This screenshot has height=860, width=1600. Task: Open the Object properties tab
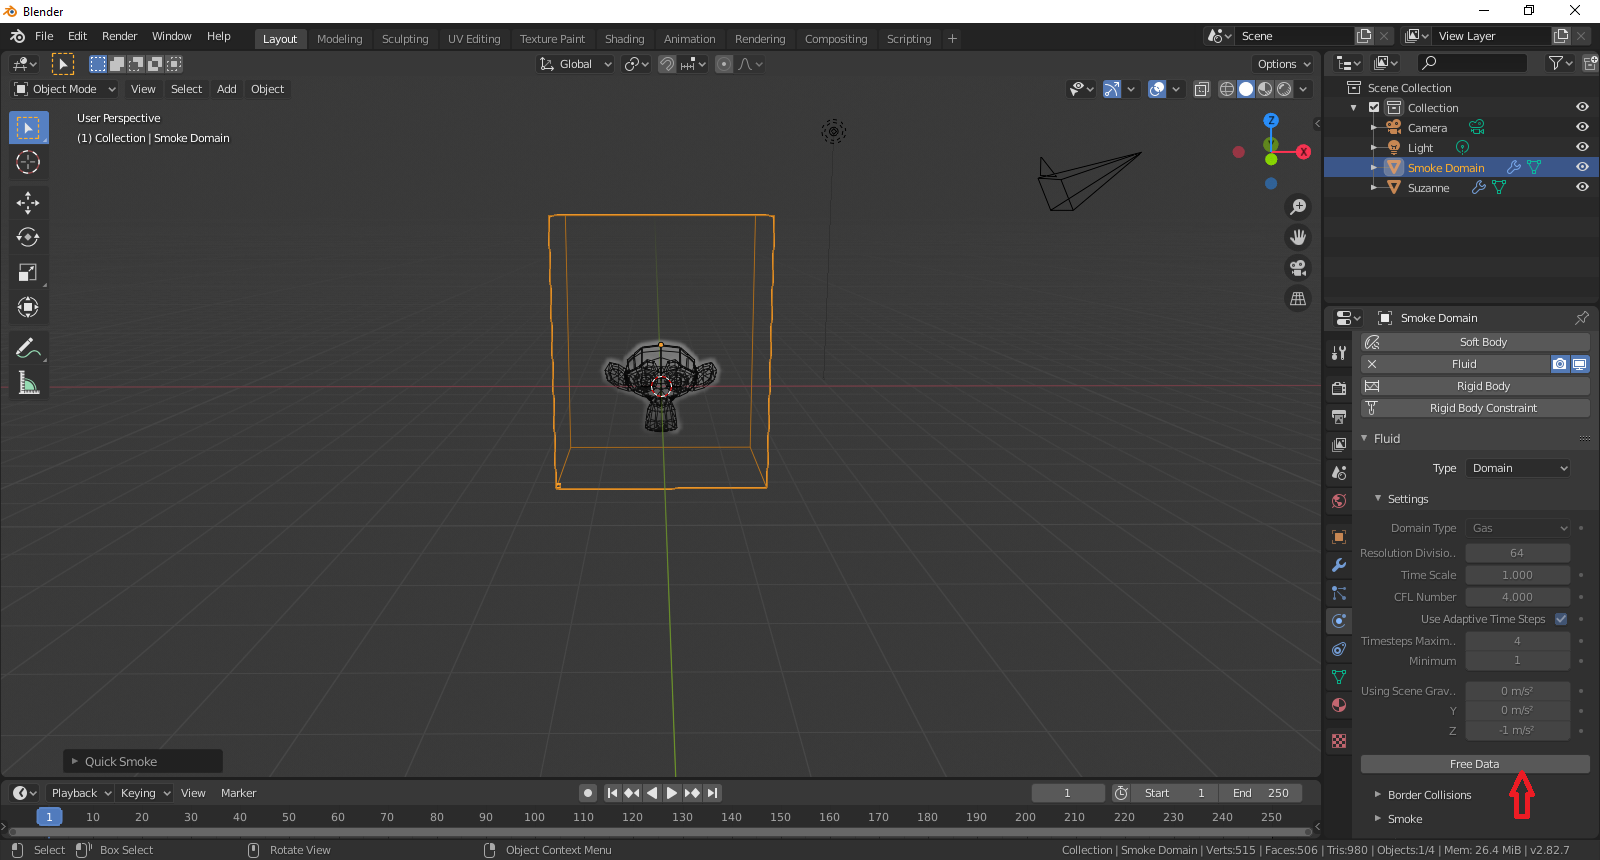(x=1339, y=537)
